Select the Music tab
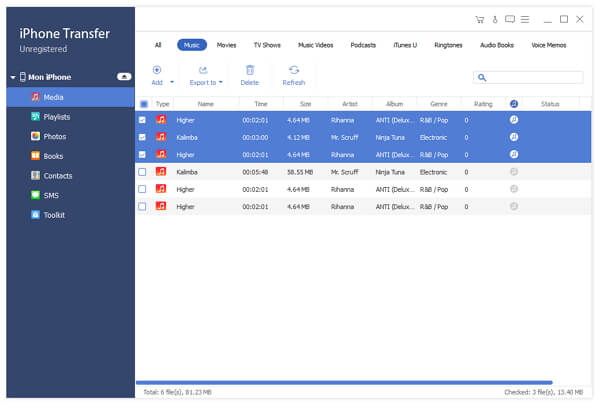 coord(192,45)
